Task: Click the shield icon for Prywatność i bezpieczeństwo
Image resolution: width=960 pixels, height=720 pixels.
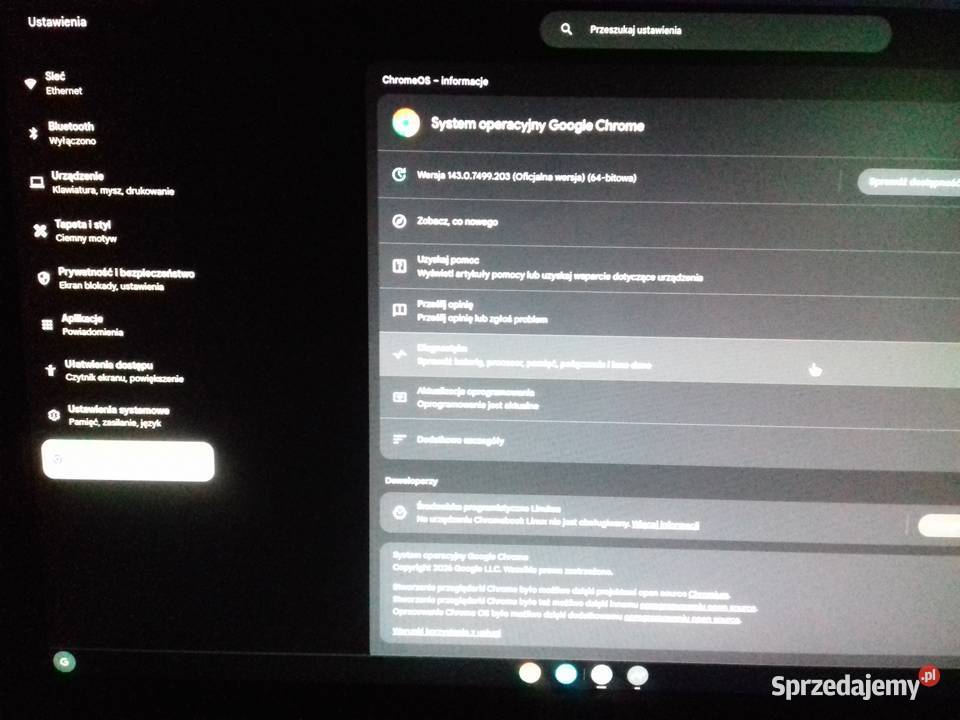Action: [43, 278]
